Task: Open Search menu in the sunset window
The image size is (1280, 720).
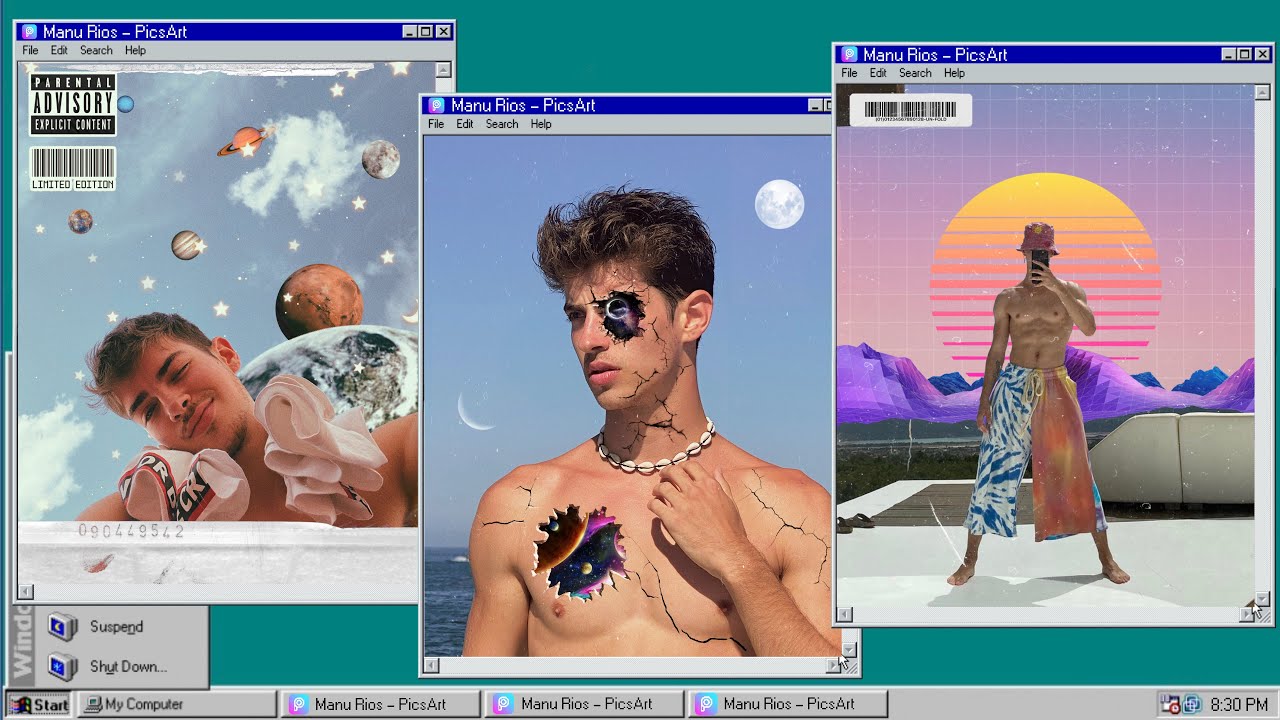Action: (915, 73)
